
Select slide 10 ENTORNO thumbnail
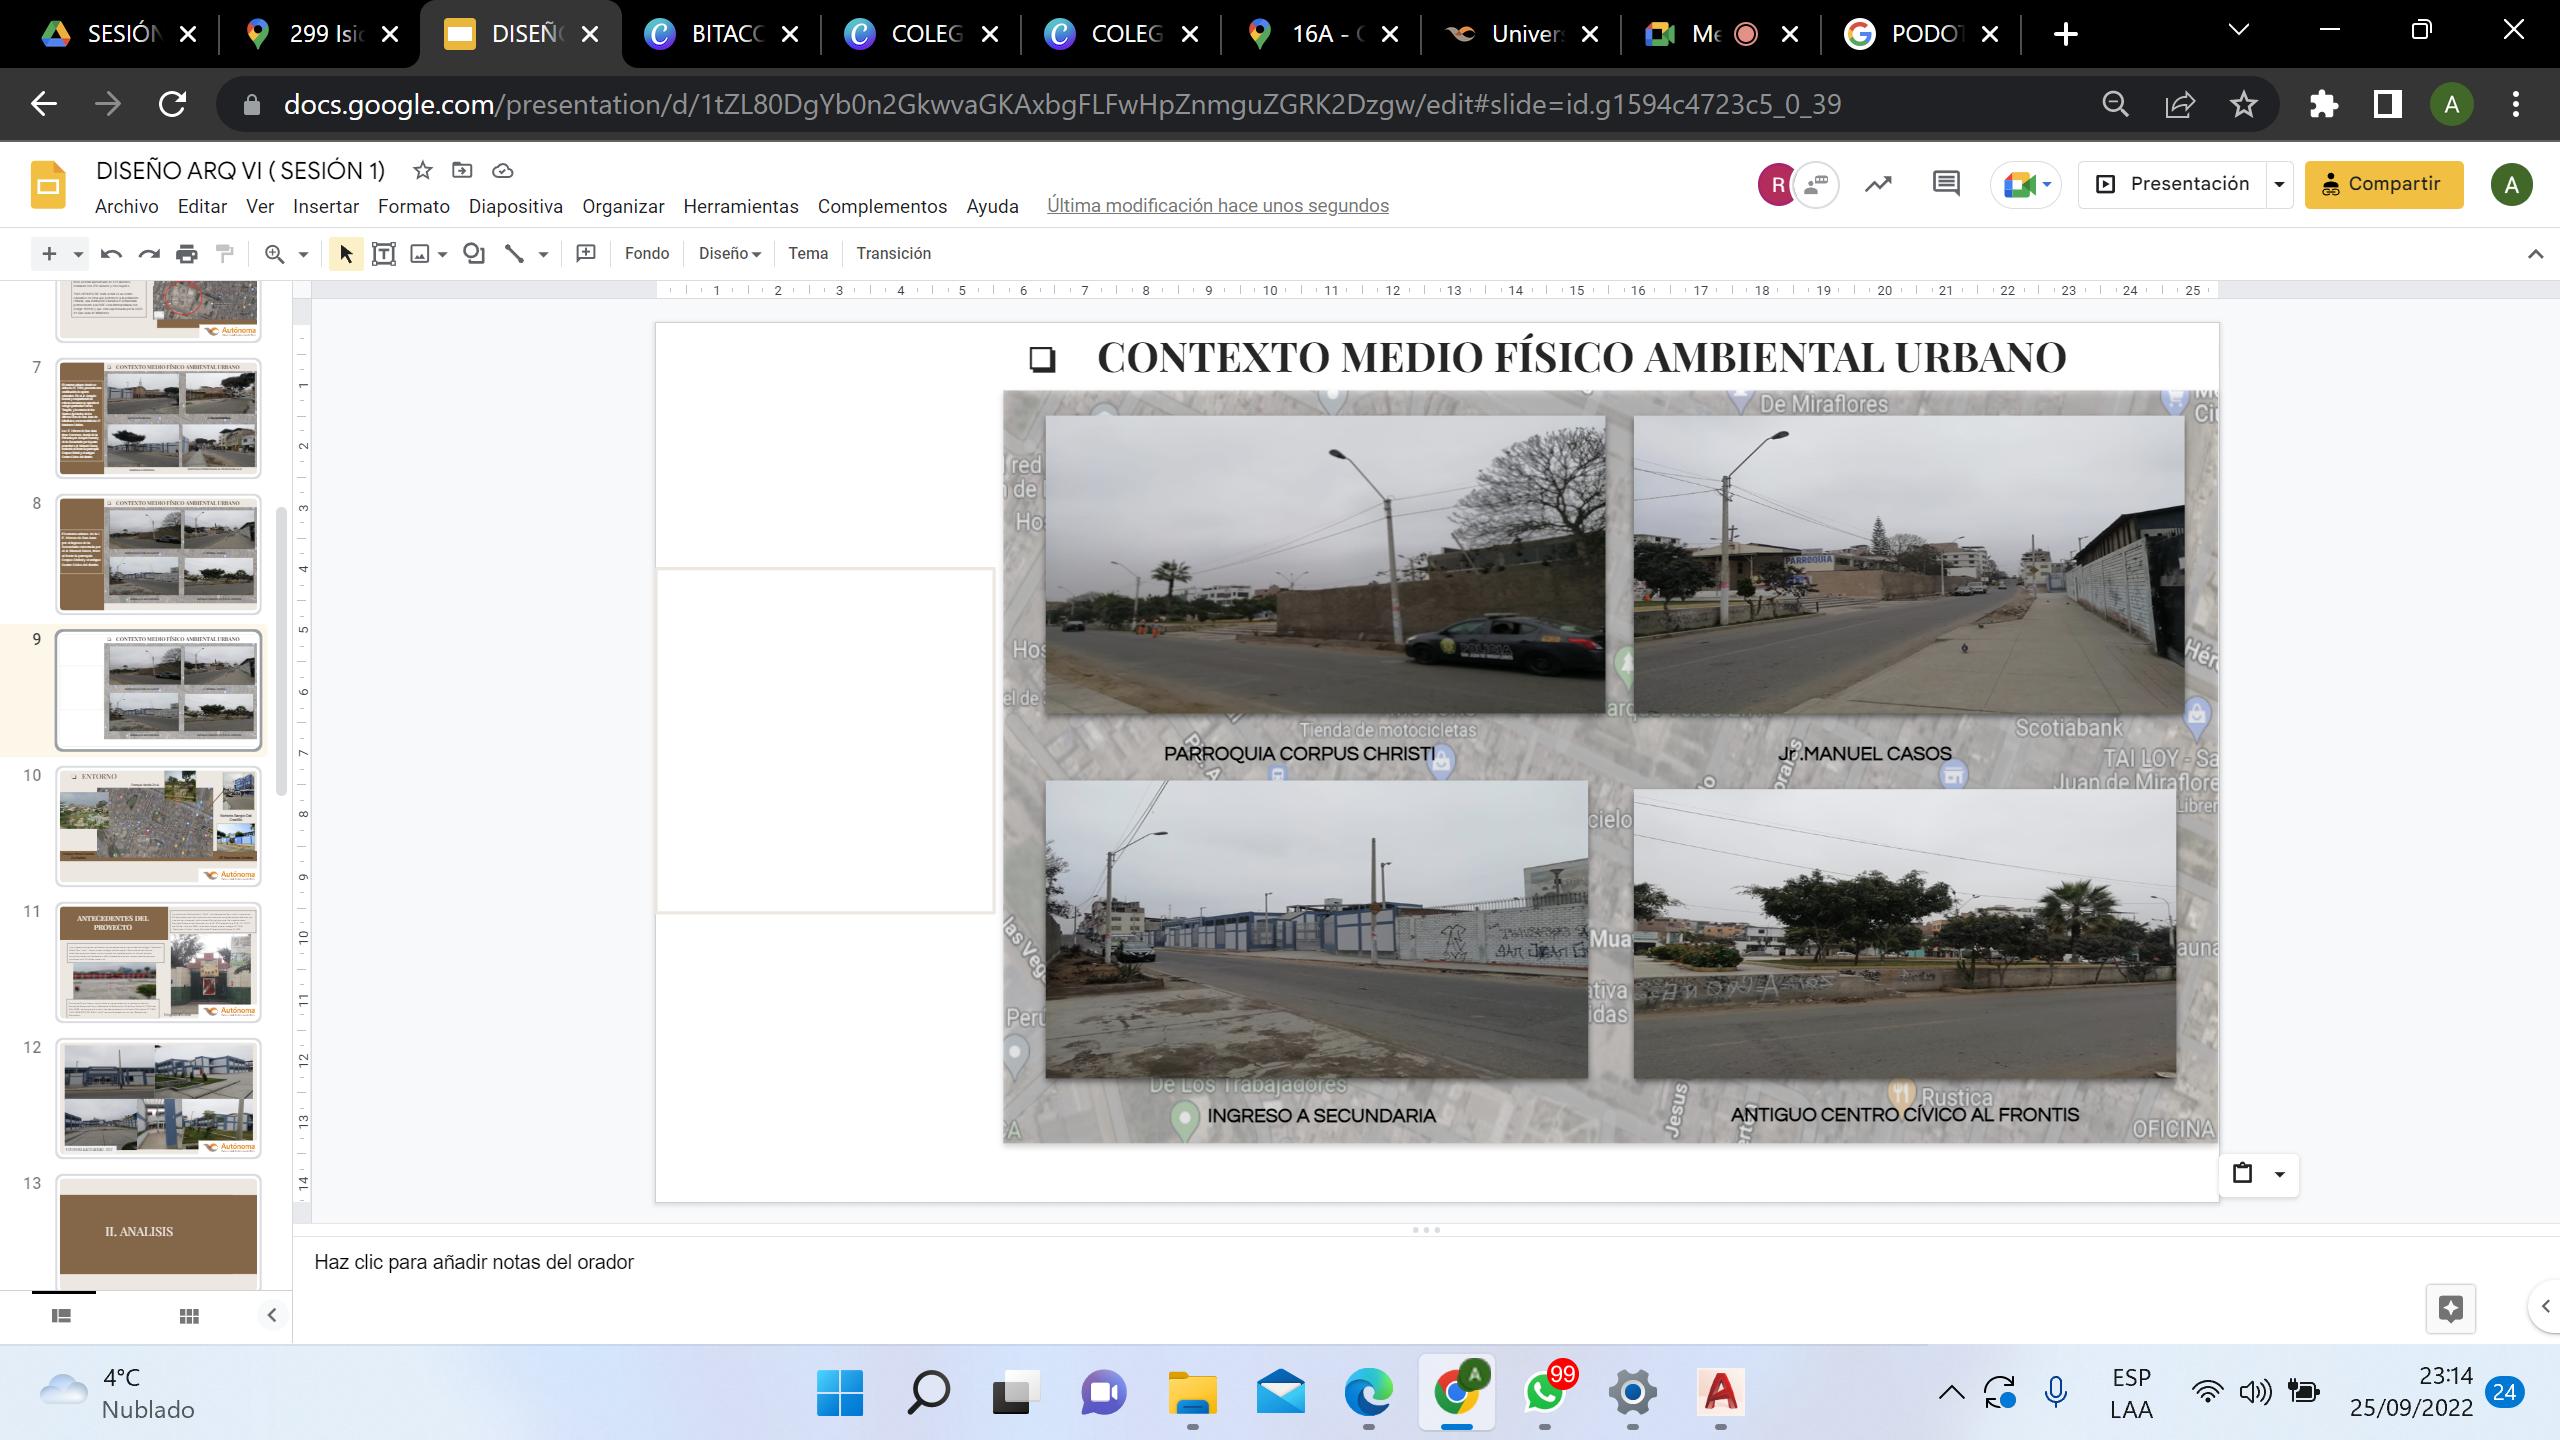tap(158, 826)
